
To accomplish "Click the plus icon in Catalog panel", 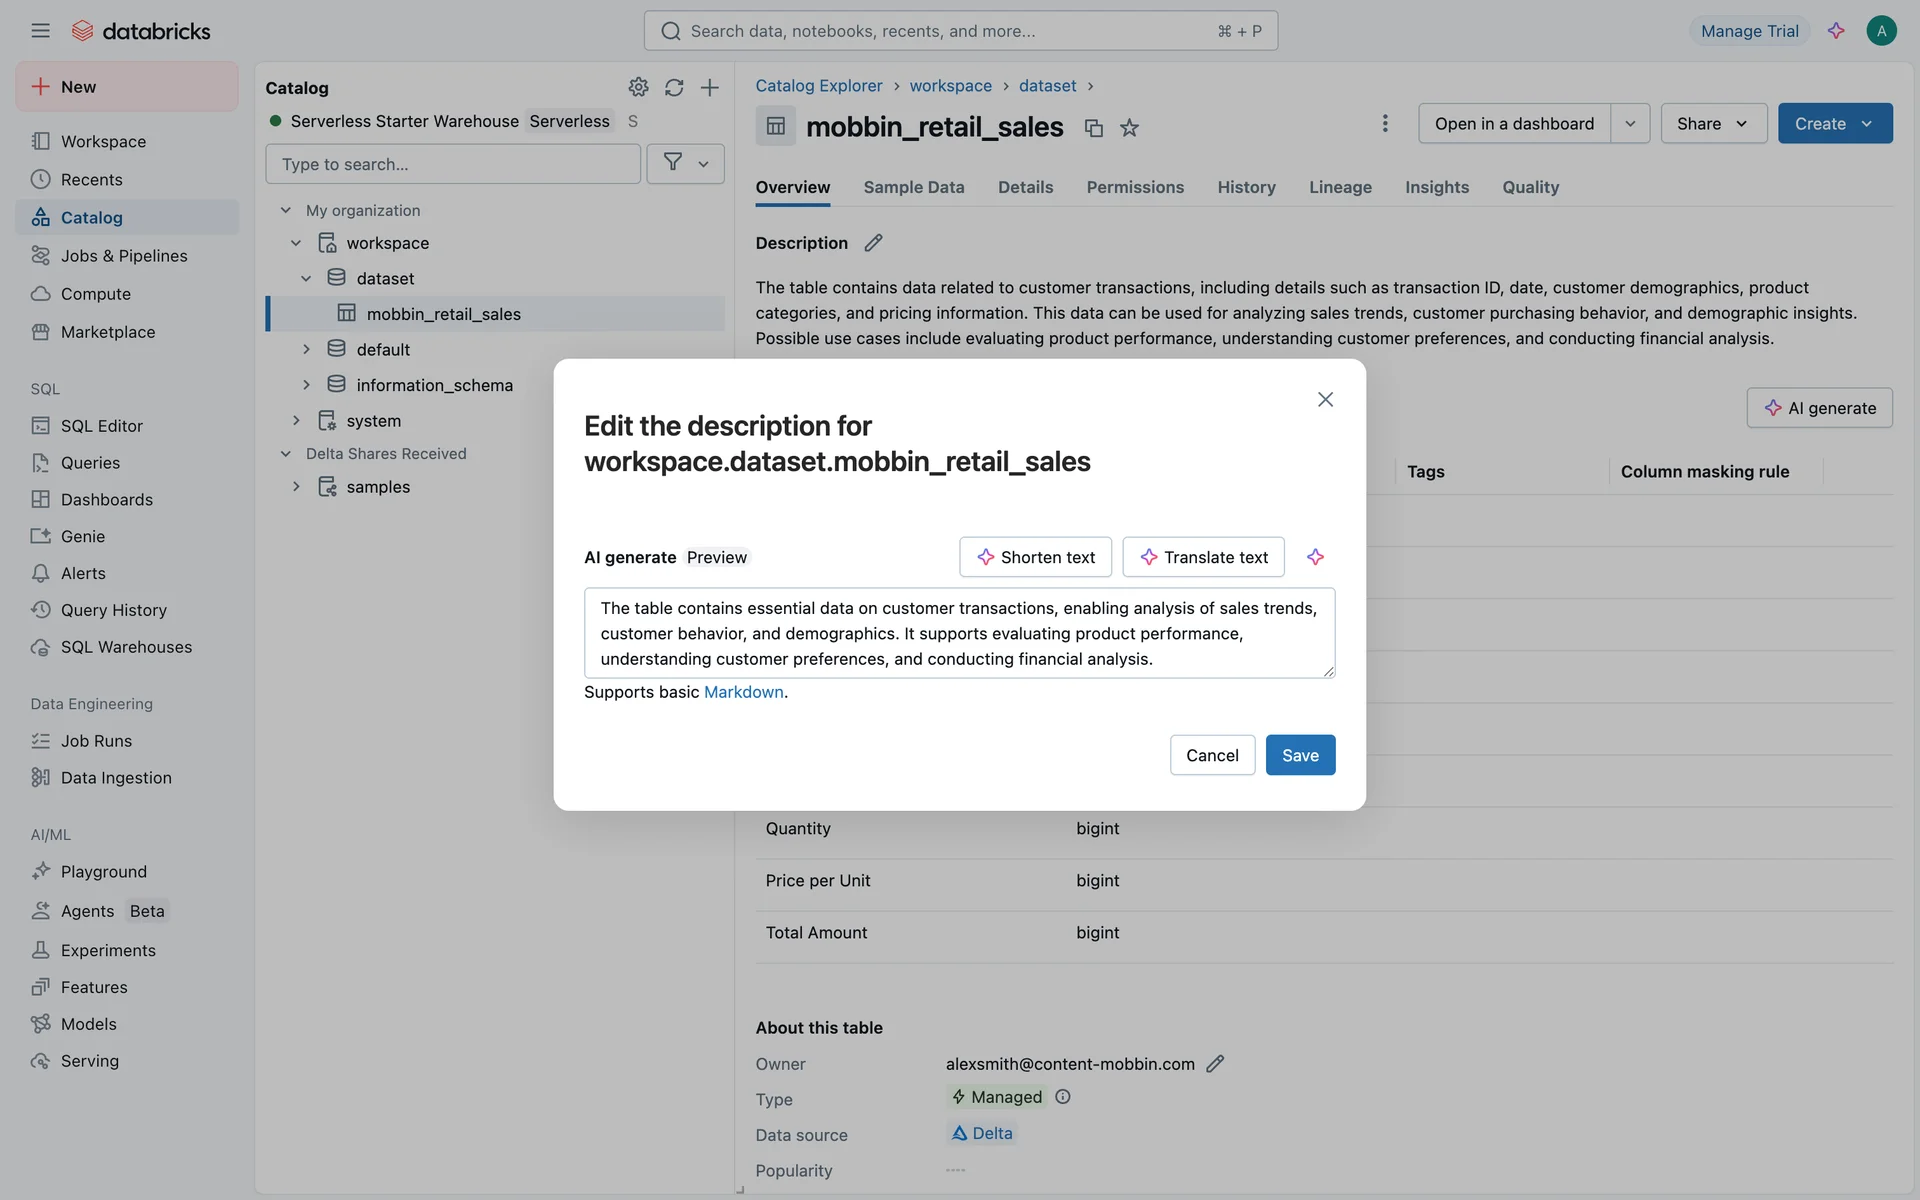I will click(709, 87).
